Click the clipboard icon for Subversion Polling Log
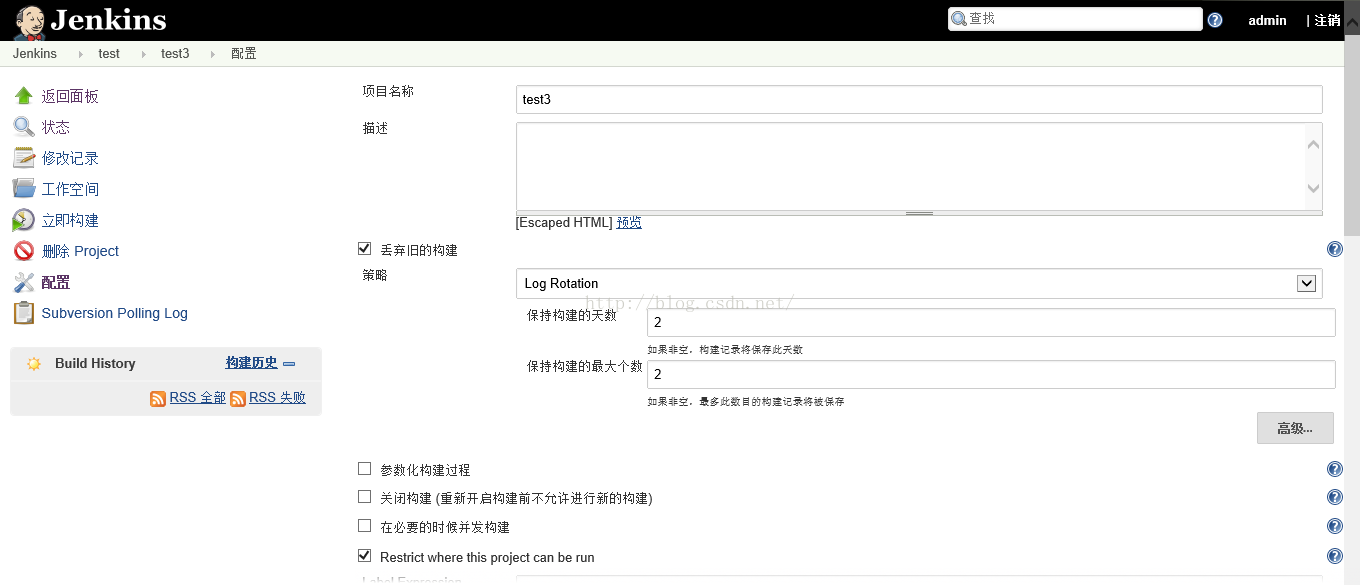This screenshot has height=585, width=1360. (x=24, y=313)
